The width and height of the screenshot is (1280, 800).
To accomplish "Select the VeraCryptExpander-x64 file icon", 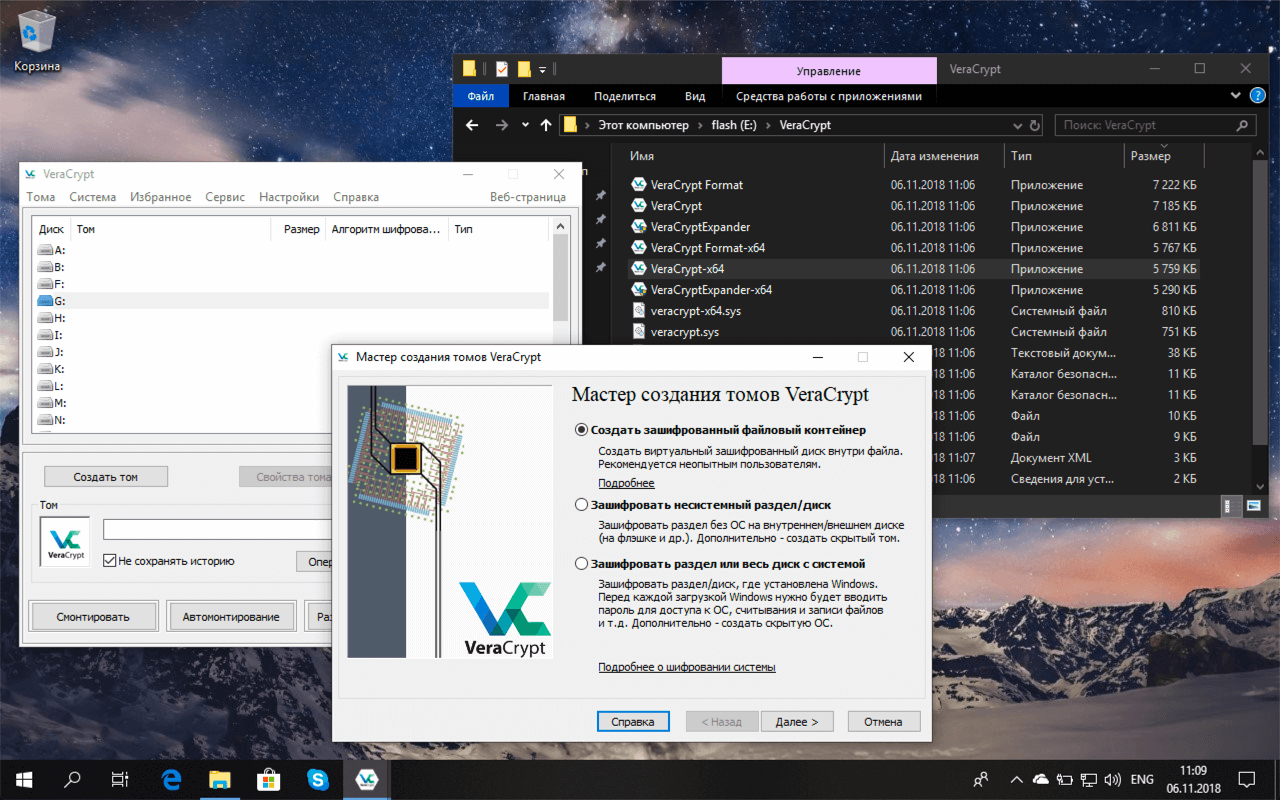I will [639, 290].
